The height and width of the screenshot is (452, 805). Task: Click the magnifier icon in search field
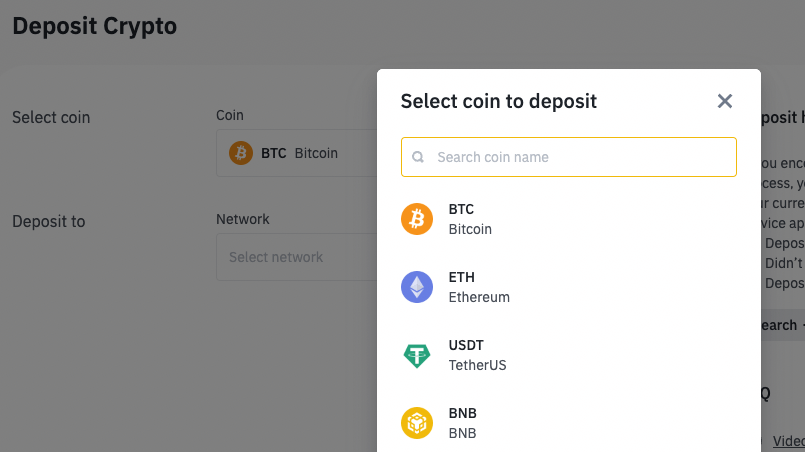(x=418, y=157)
